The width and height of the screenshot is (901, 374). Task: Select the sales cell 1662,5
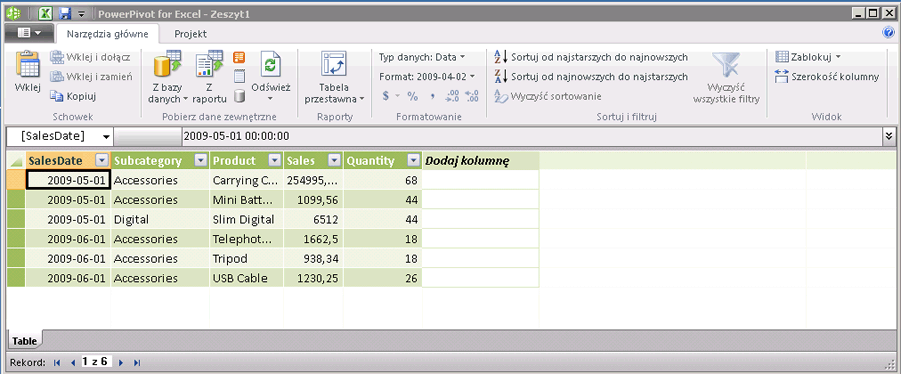point(314,239)
